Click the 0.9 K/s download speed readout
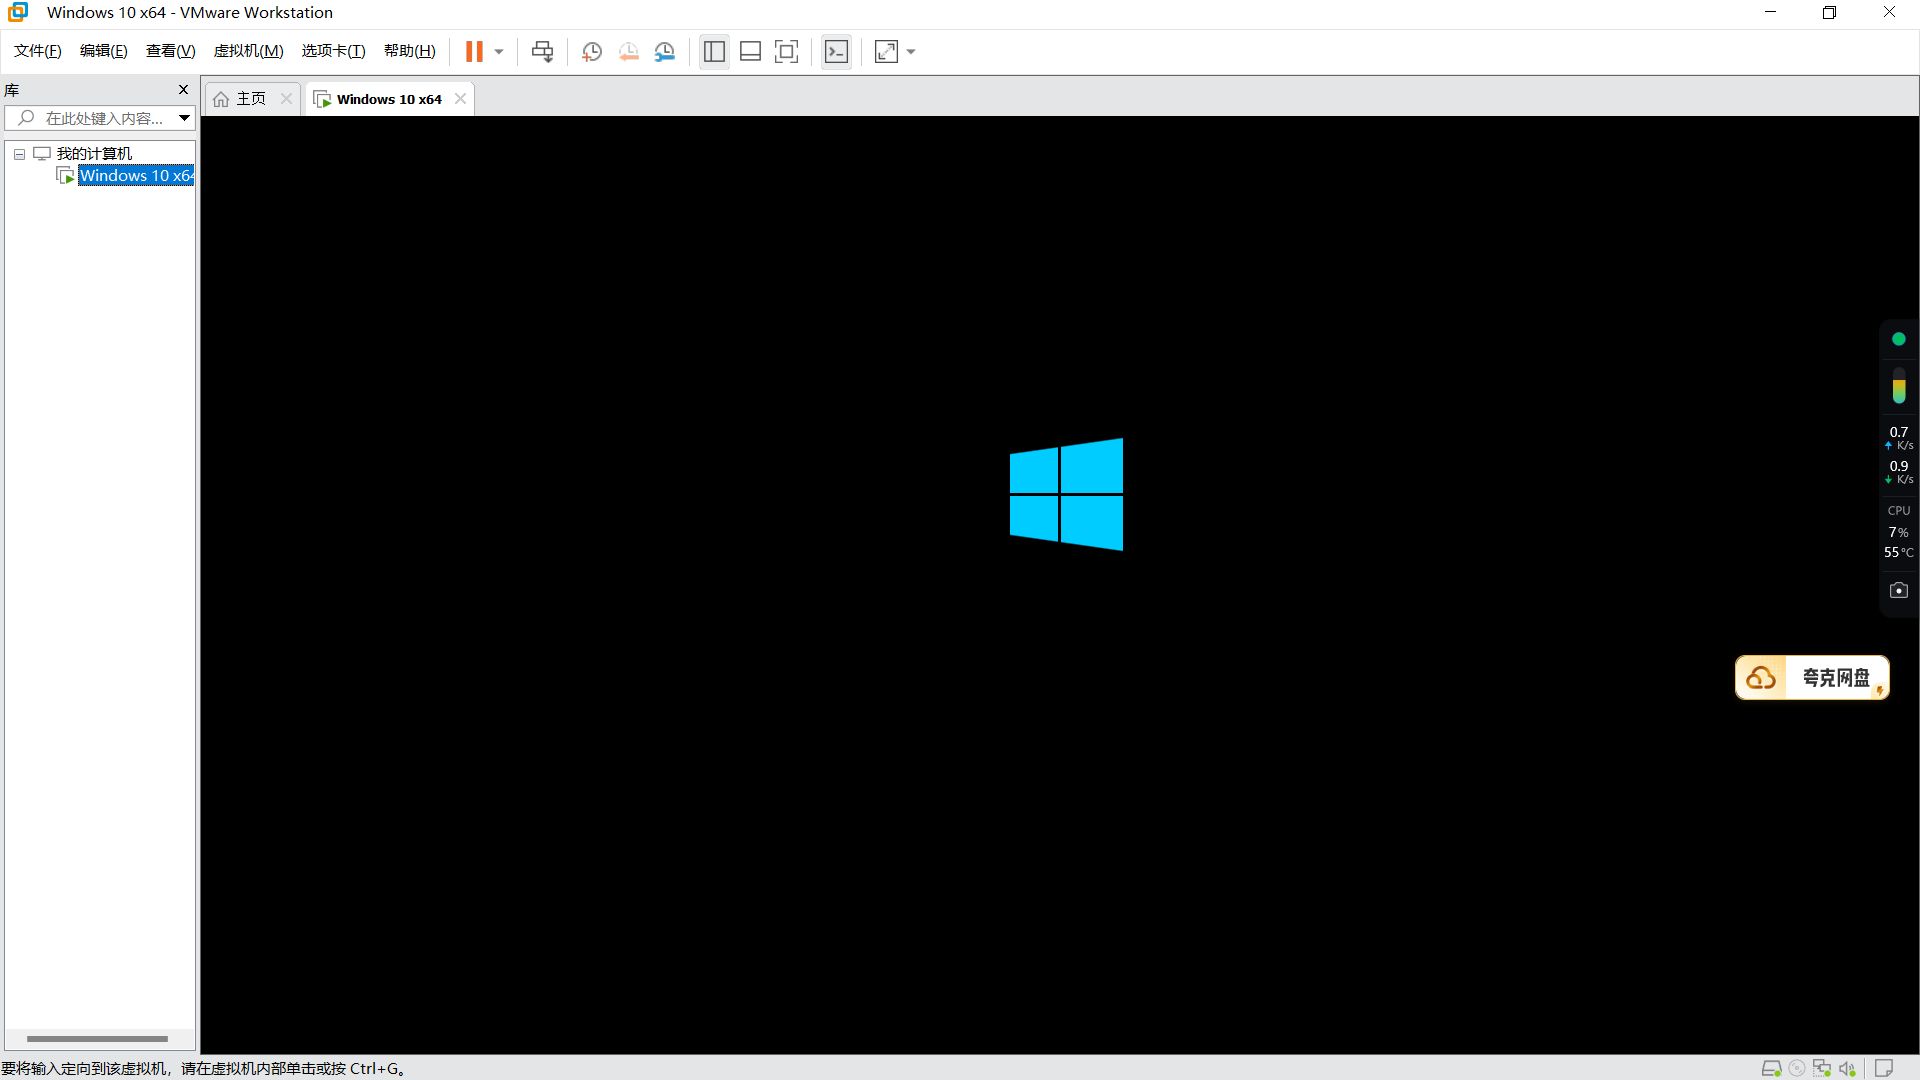The width and height of the screenshot is (1920, 1080). [x=1899, y=472]
